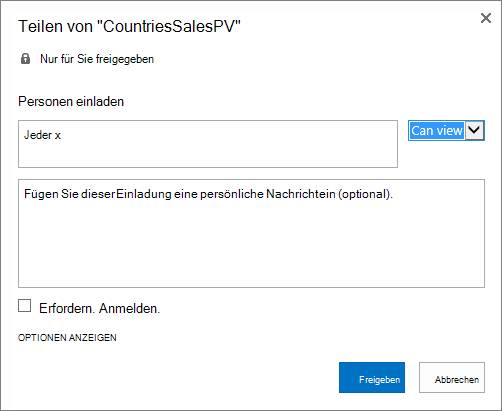502x411 pixels.
Task: Click inside the invite people field
Action: [x=208, y=144]
